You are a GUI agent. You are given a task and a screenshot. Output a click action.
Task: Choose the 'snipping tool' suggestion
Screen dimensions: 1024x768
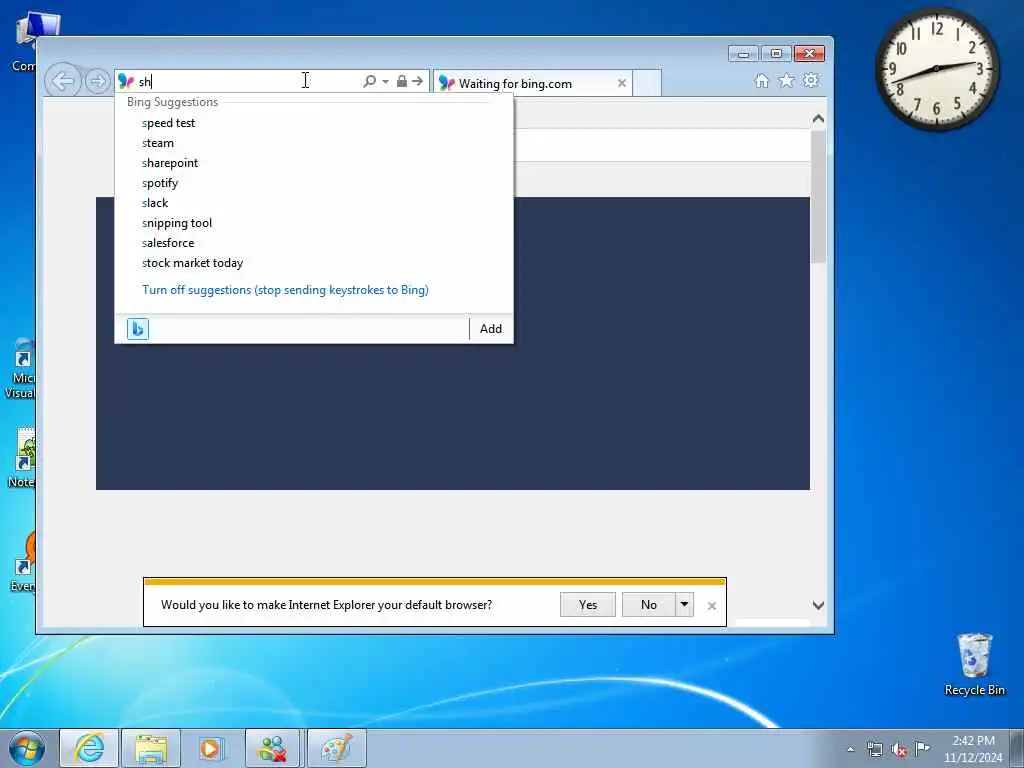click(x=313, y=223)
